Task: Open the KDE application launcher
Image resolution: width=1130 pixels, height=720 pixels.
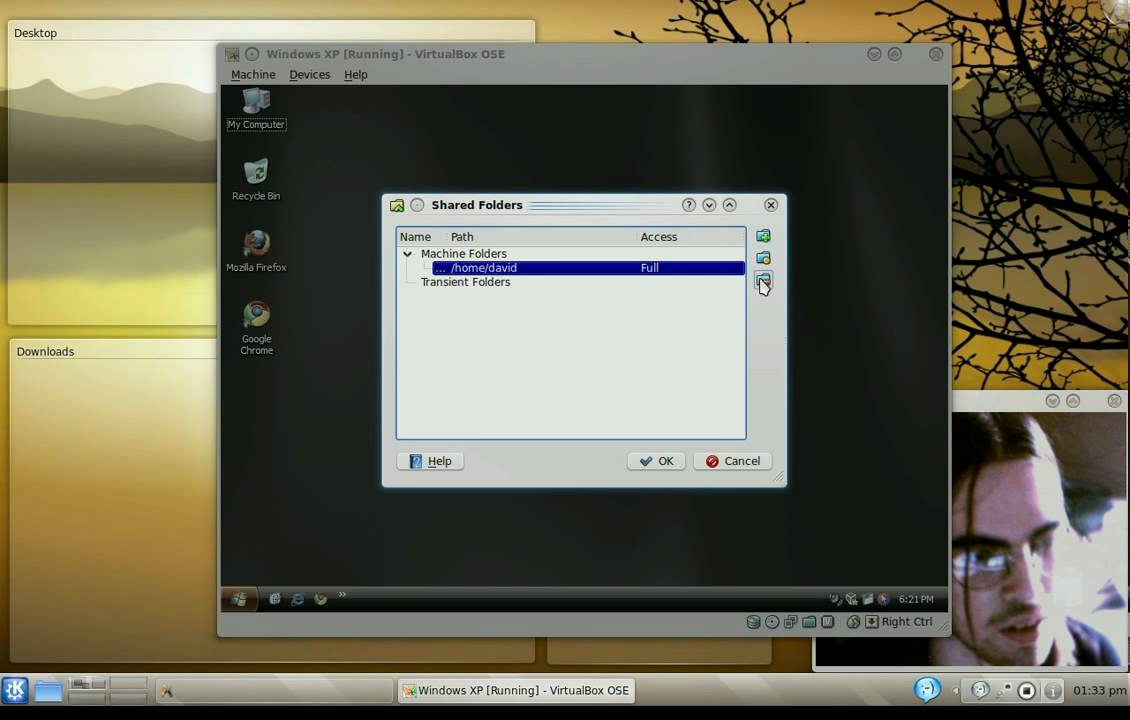Action: [14, 690]
